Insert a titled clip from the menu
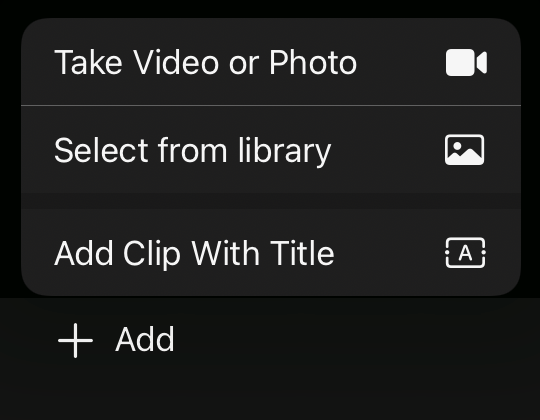 (x=271, y=252)
